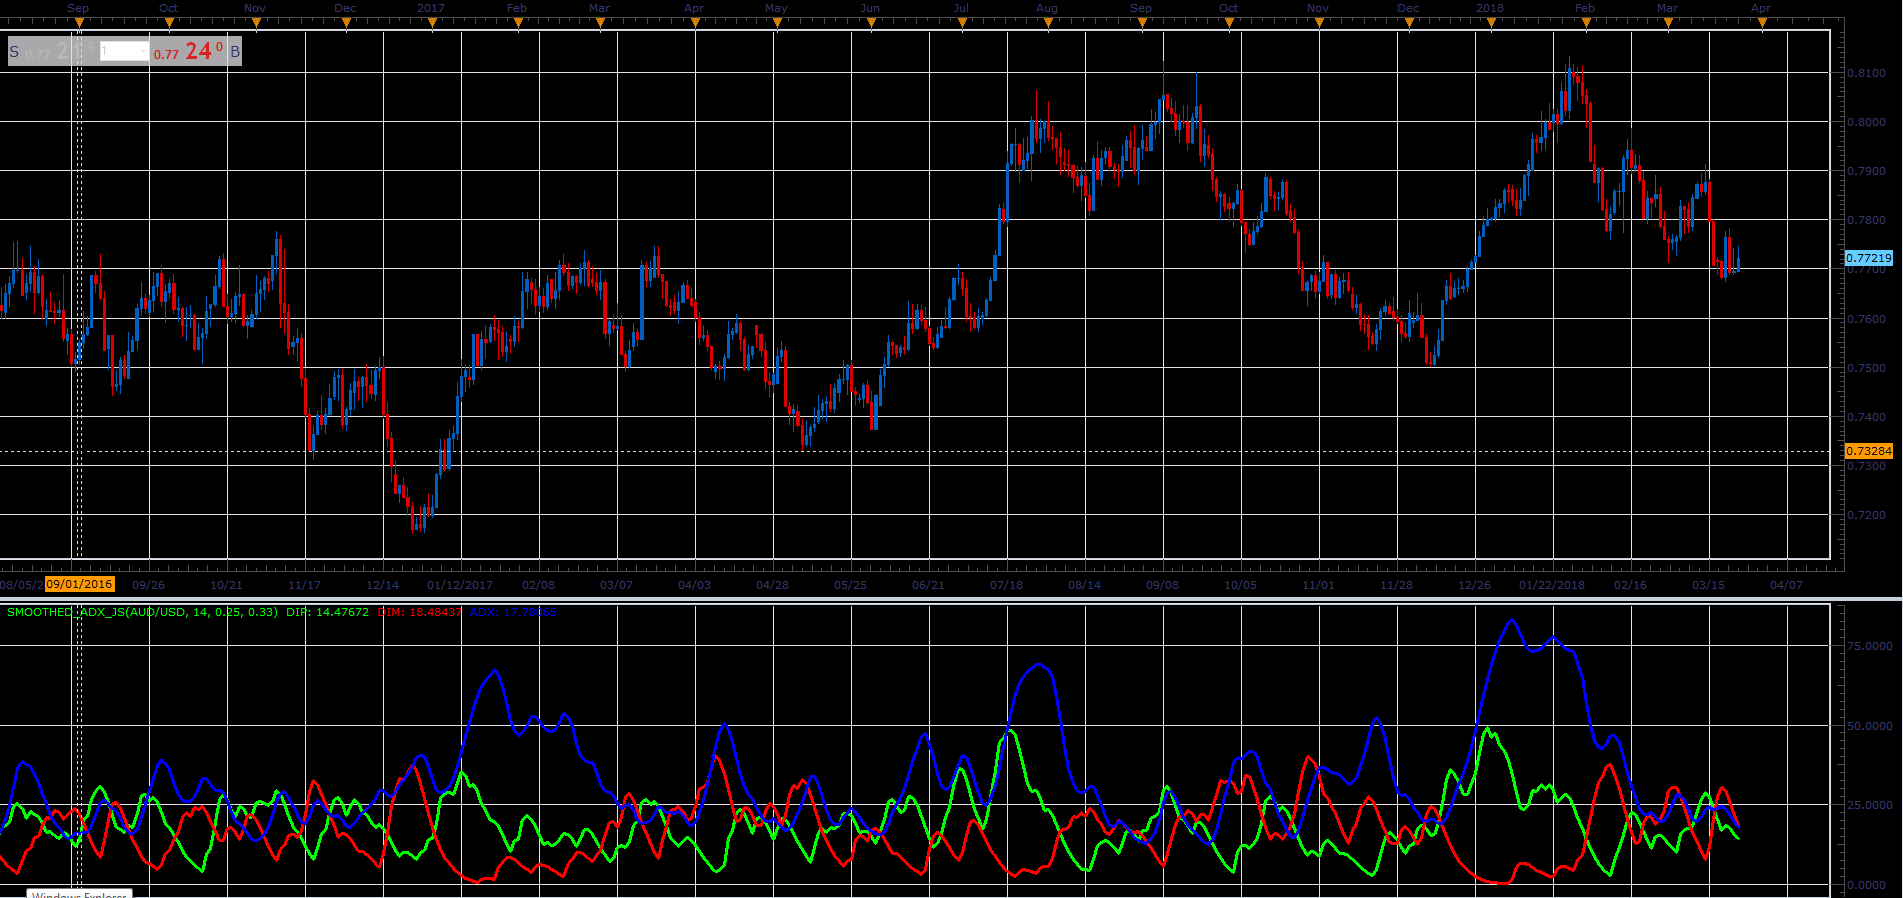The image size is (1903, 898).
Task: Click the 25.0000 indicator axis label
Action: tap(1869, 805)
